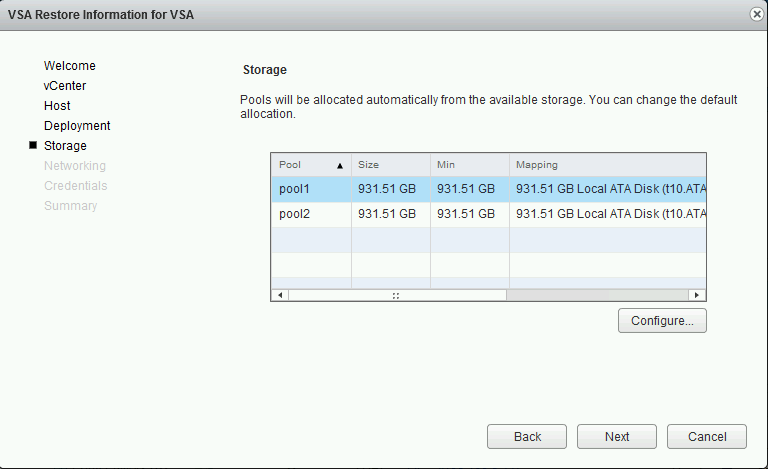Screen dimensions: 768x469
Task: Go to the Welcome wizard step
Action: point(70,66)
